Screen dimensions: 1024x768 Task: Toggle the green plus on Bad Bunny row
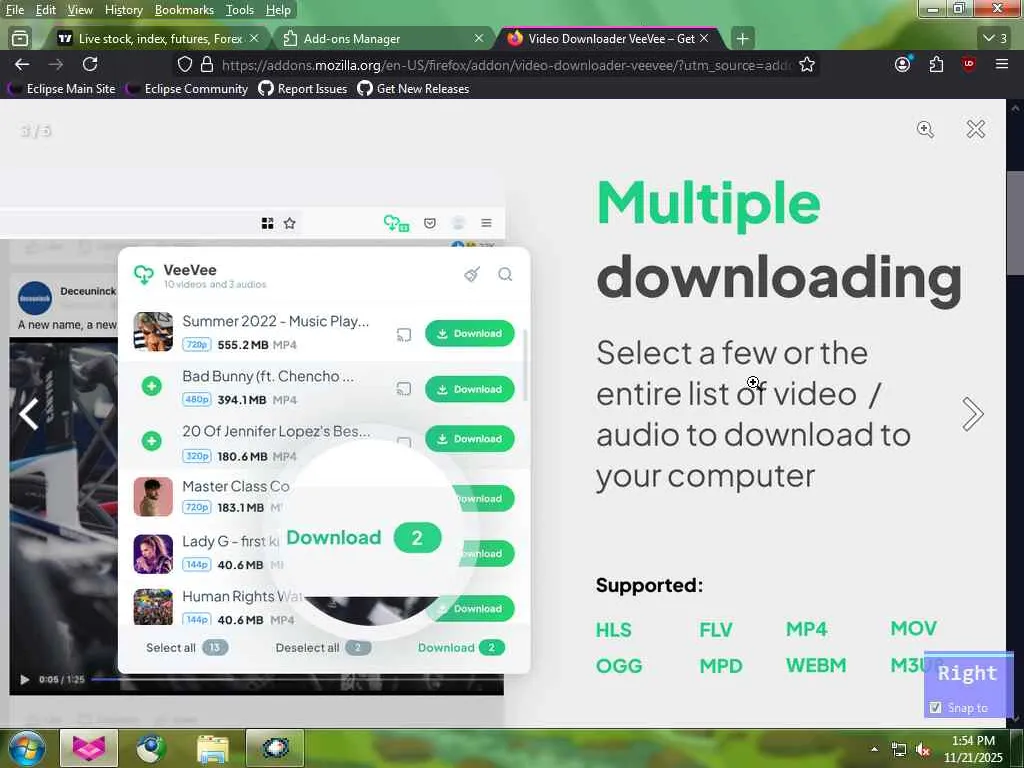(x=152, y=386)
